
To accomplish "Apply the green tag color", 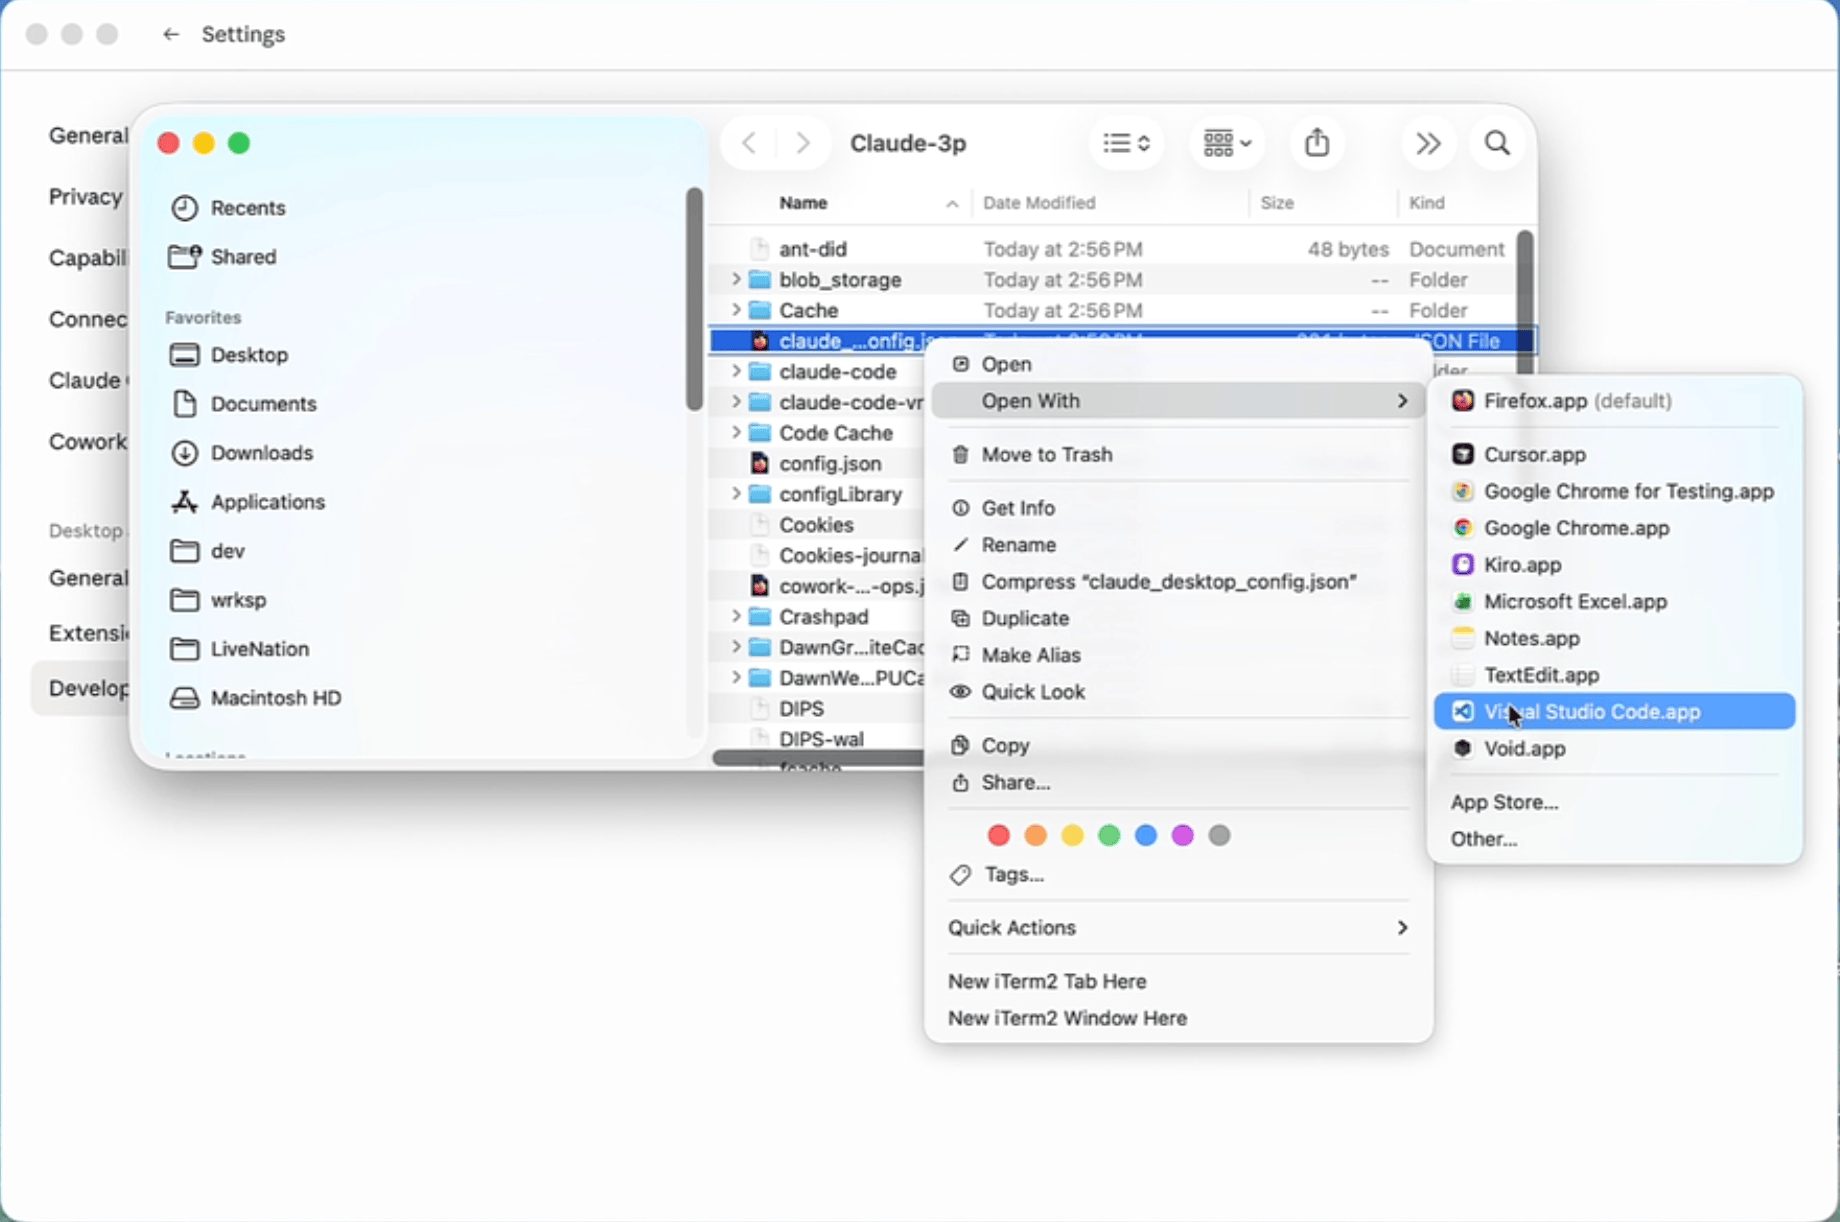I will tap(1109, 835).
